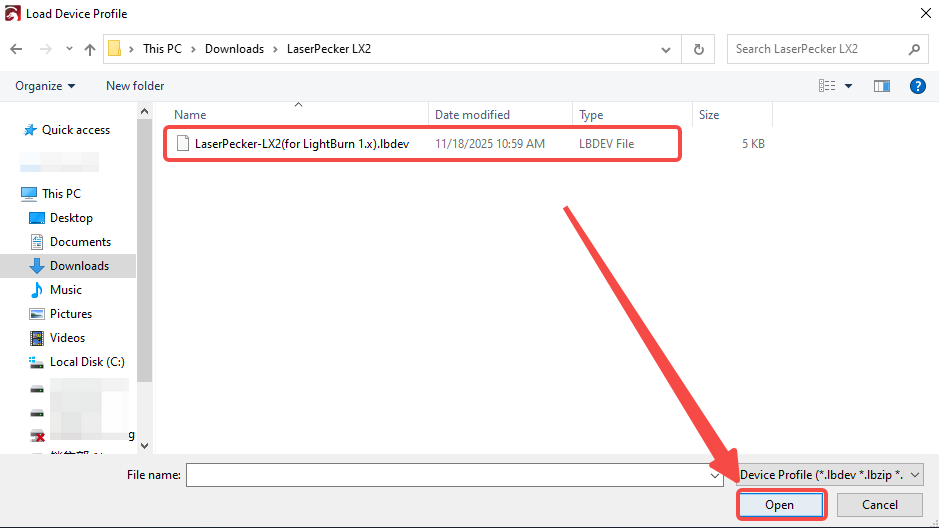The height and width of the screenshot is (528, 939).
Task: Expand the Organize dropdown menu
Action: pyautogui.click(x=45, y=86)
